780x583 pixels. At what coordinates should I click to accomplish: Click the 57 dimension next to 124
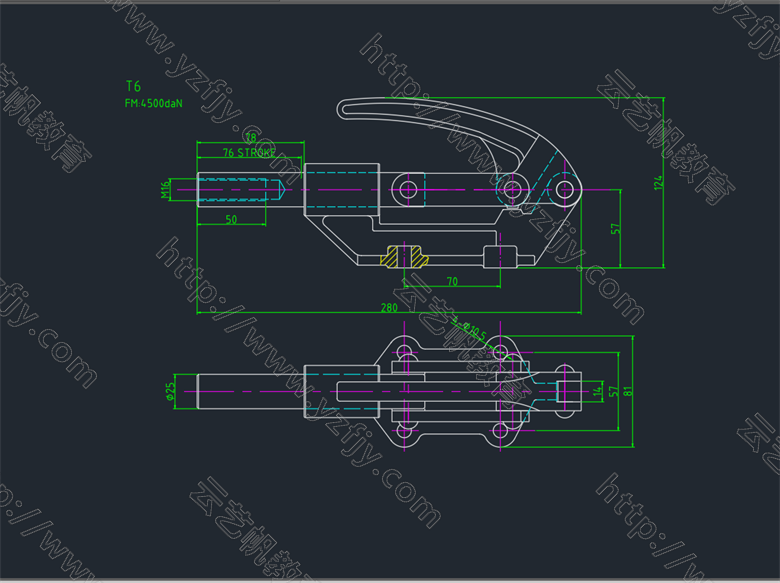pos(615,228)
